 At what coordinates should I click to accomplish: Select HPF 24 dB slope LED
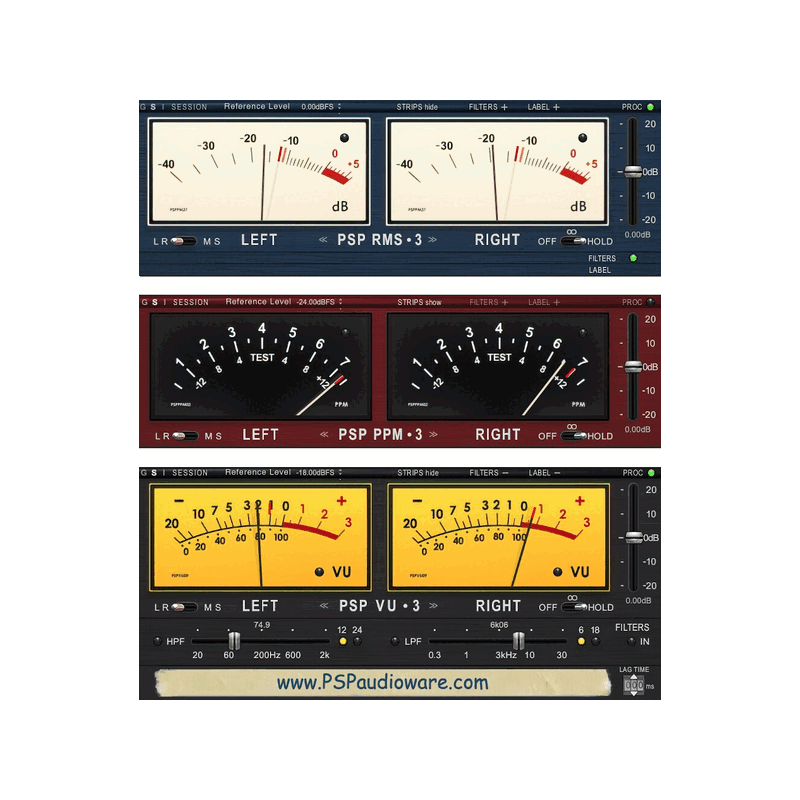[x=357, y=641]
